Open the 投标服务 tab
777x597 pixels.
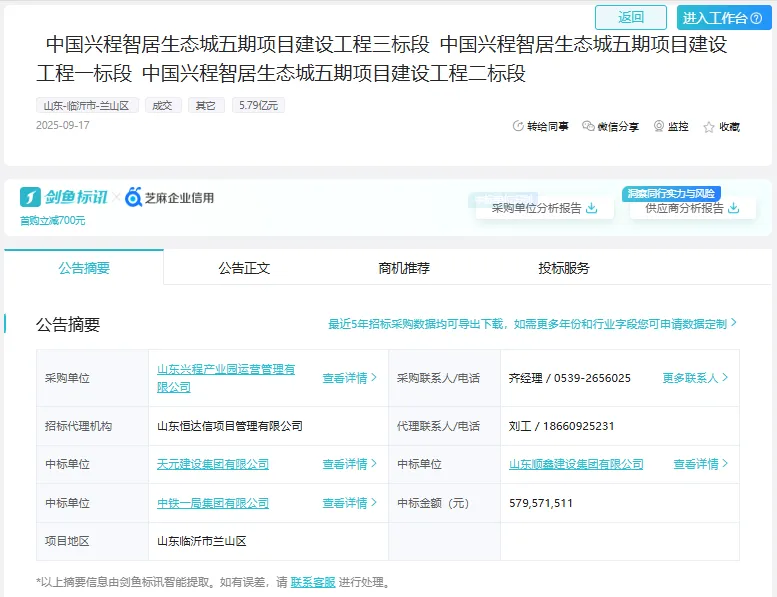click(564, 268)
